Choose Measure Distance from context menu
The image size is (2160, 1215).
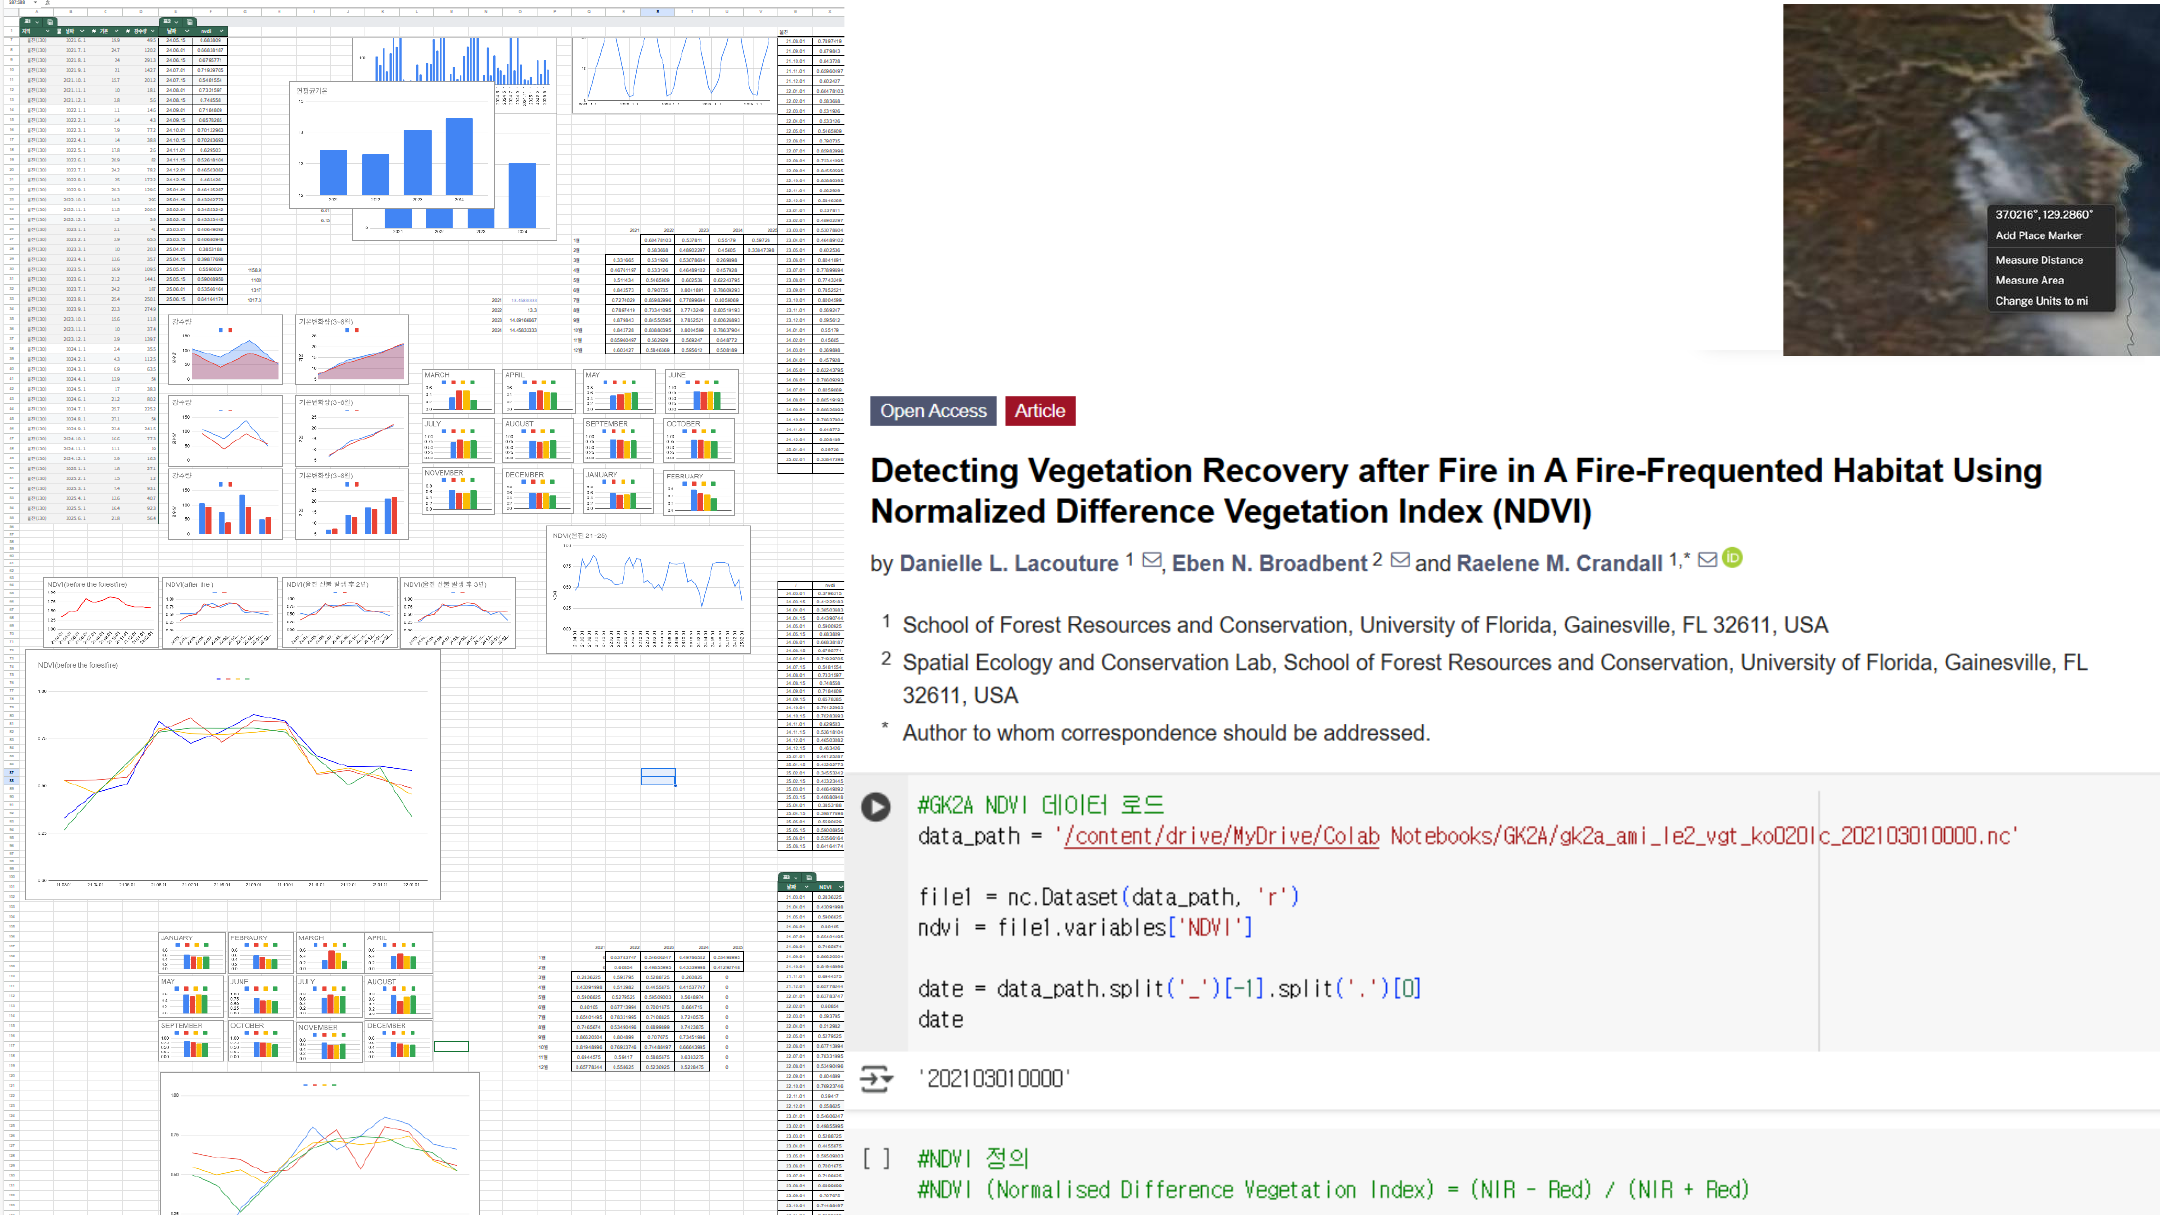[2039, 260]
